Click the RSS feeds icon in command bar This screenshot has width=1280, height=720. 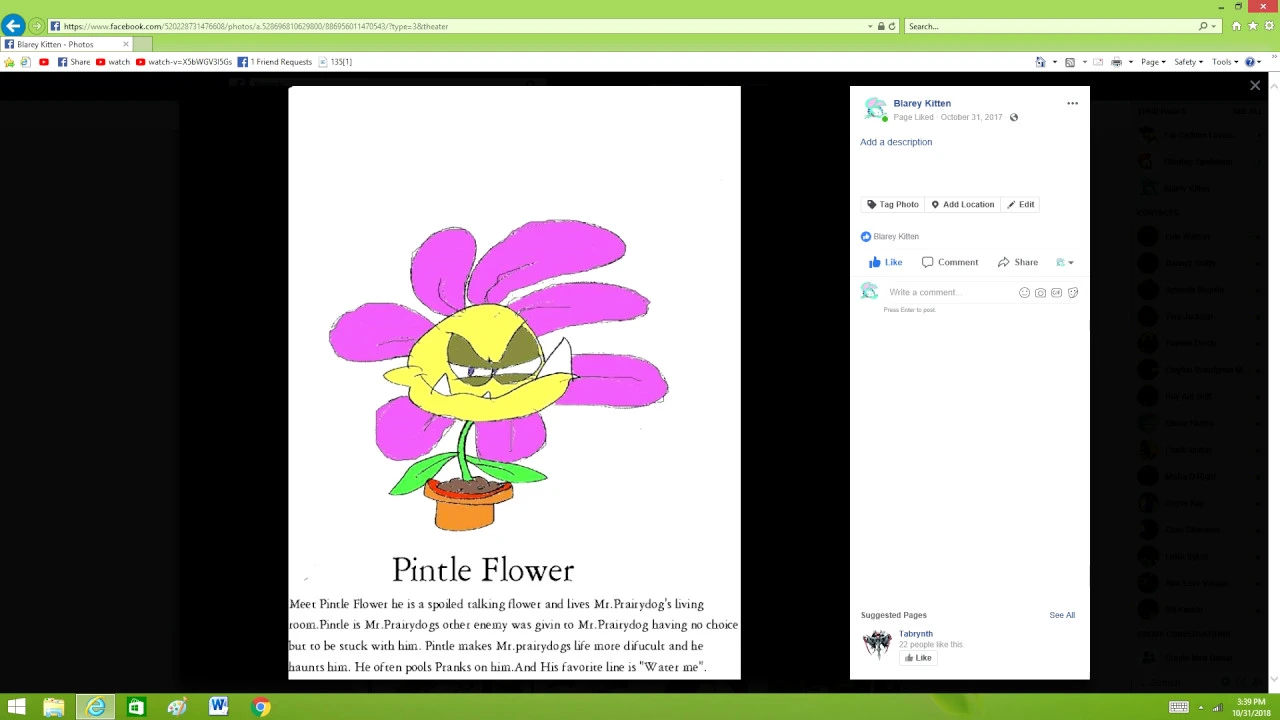coord(1070,62)
